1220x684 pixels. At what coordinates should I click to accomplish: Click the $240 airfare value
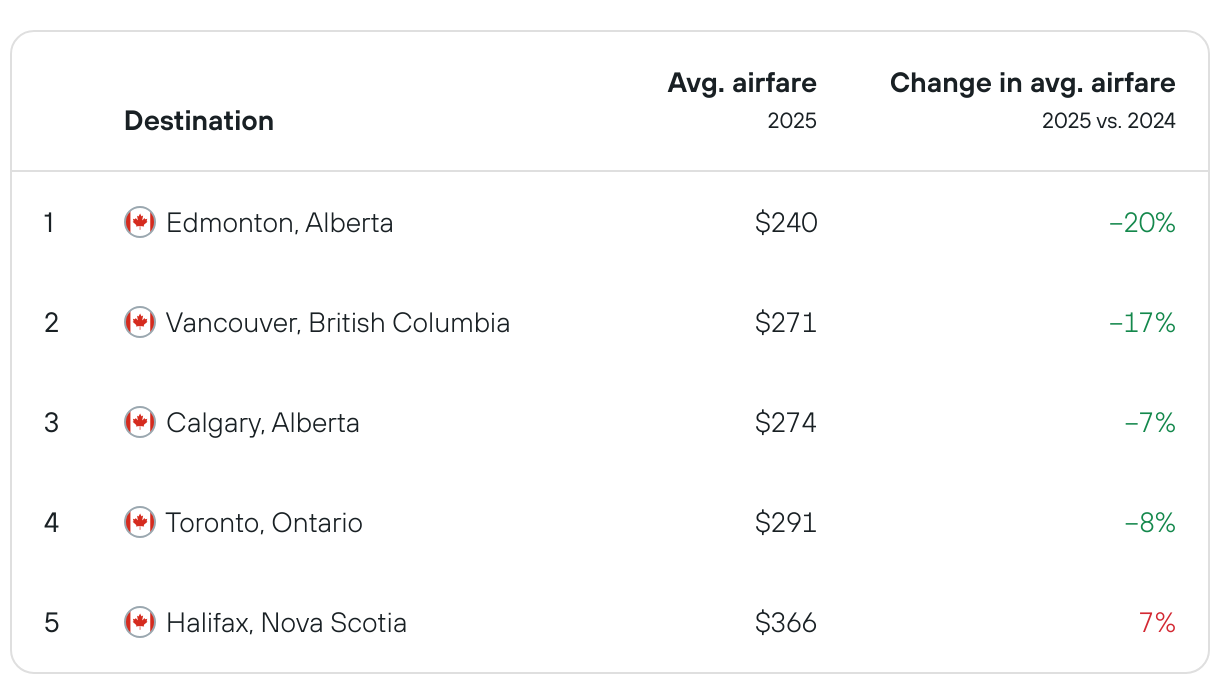[786, 222]
